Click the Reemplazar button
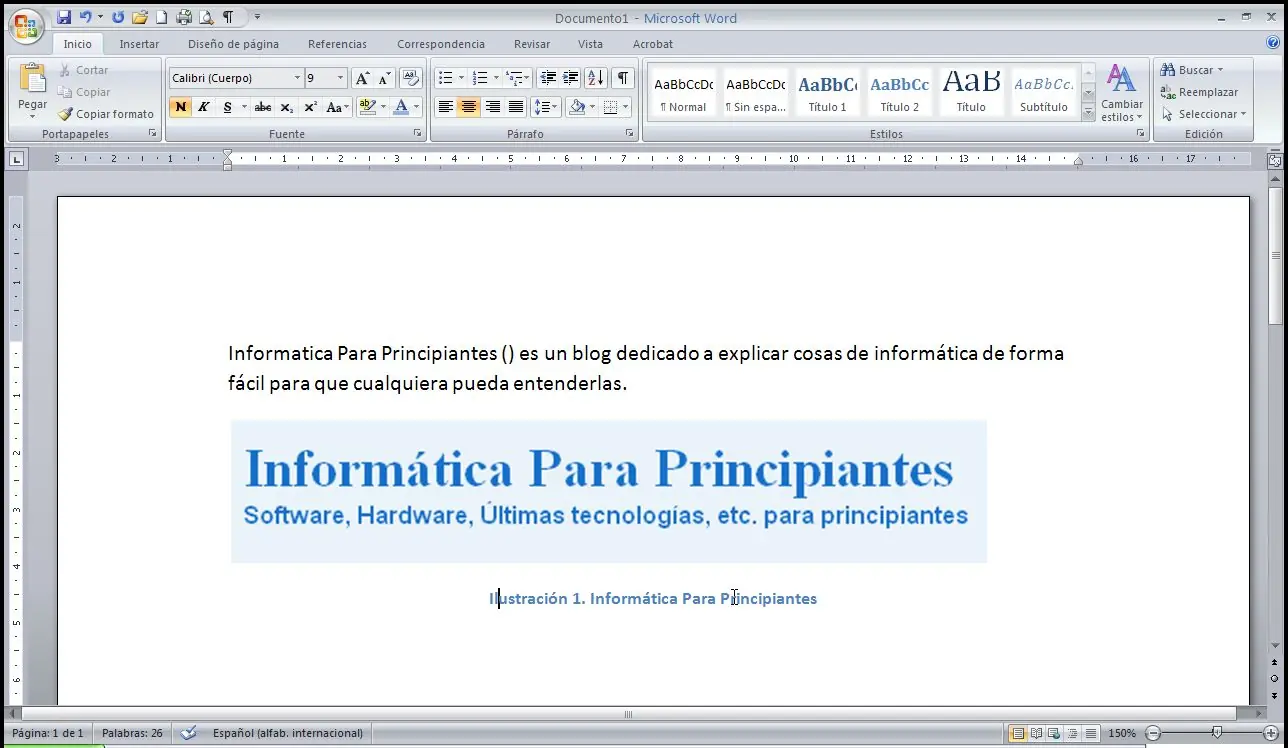The height and width of the screenshot is (748, 1288). [x=1199, y=92]
